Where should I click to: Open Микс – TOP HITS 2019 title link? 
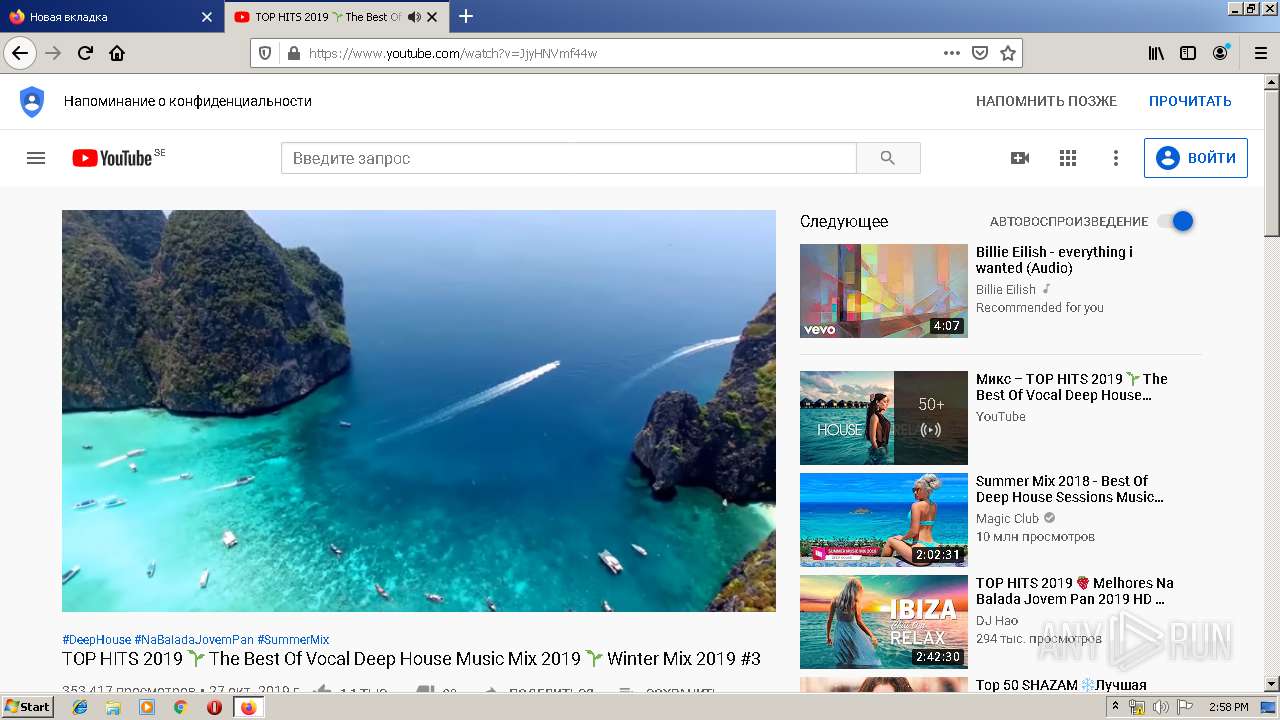(x=1072, y=387)
